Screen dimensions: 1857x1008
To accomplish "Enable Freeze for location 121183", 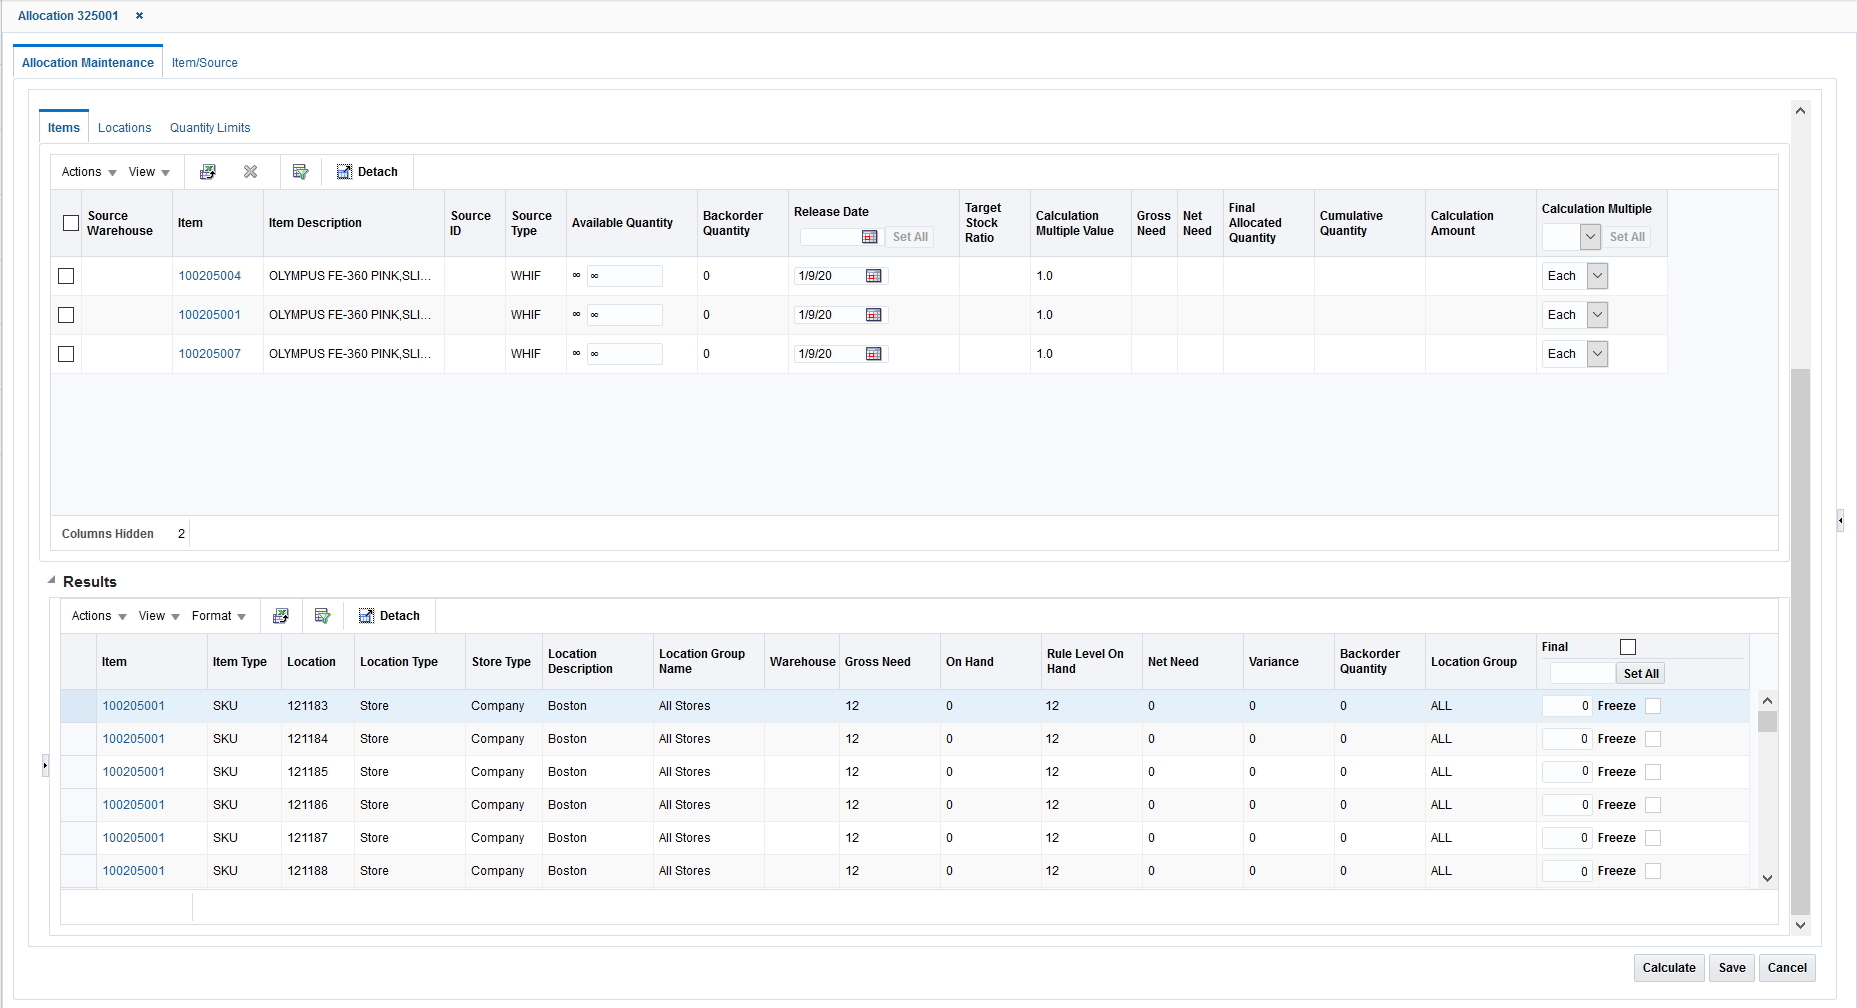I will [x=1652, y=705].
